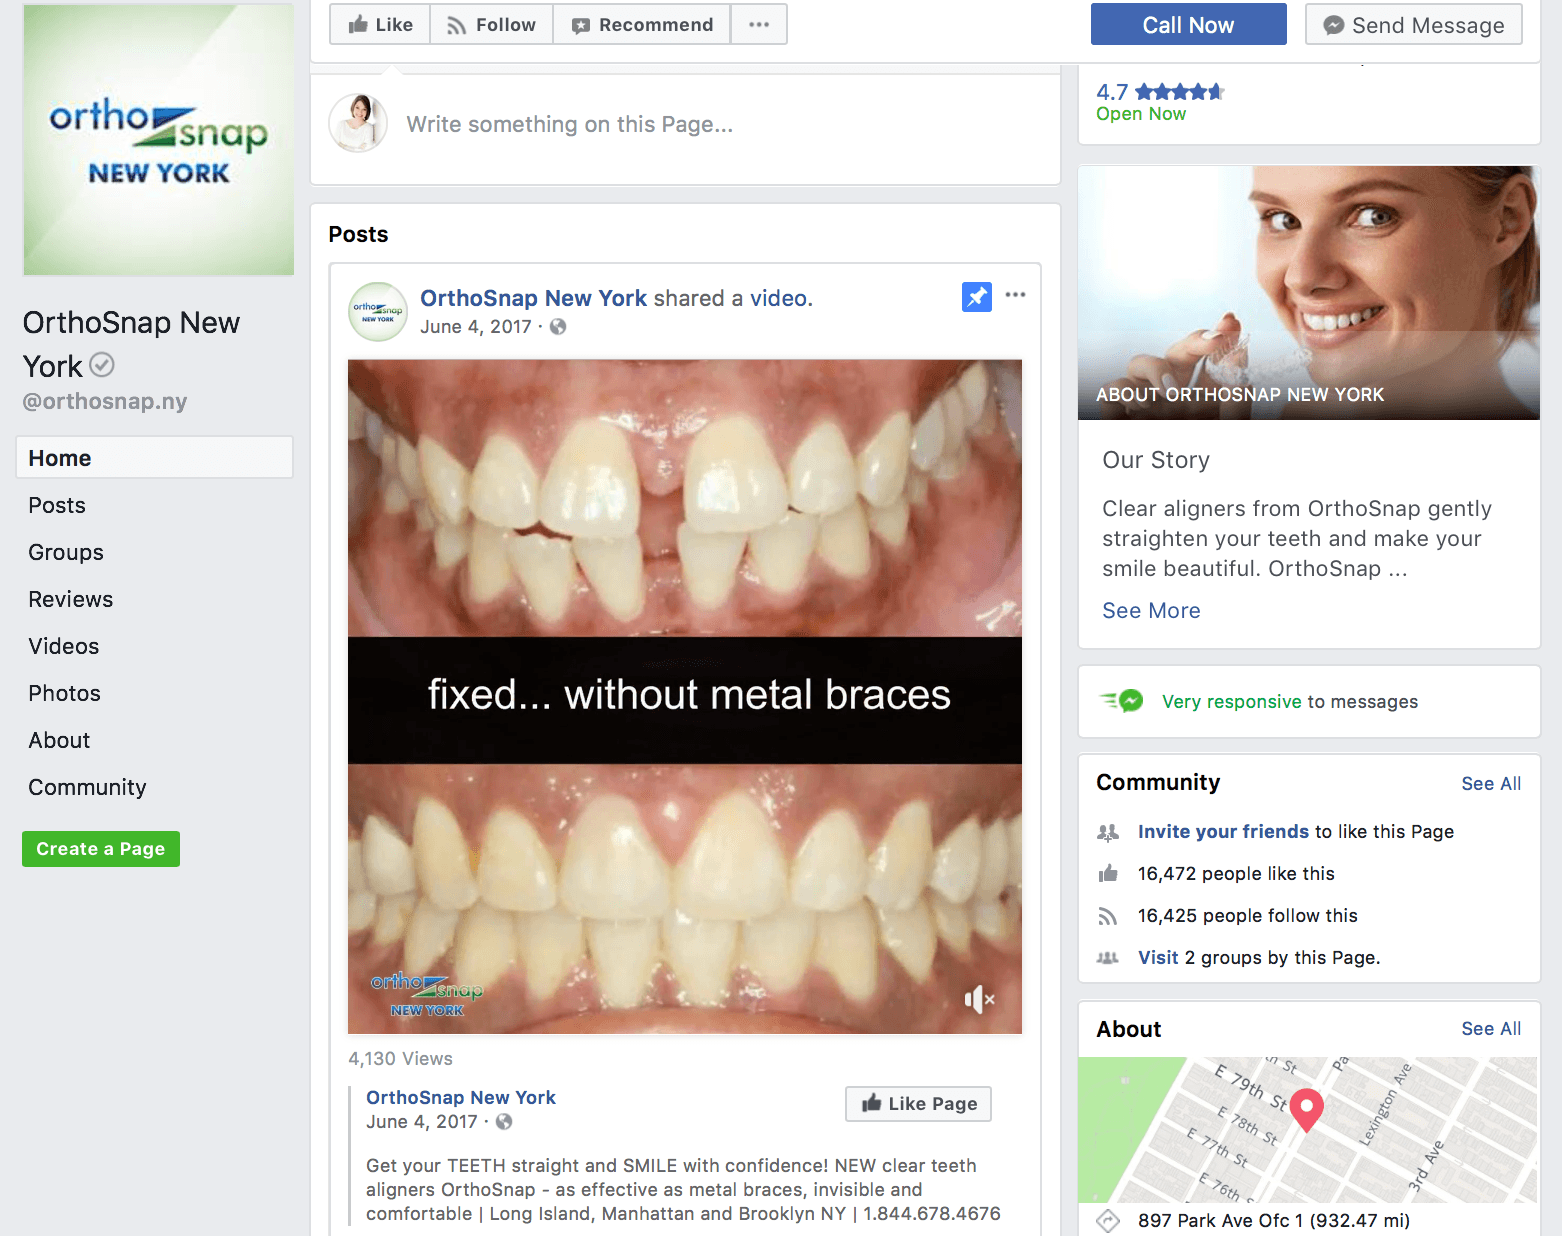The height and width of the screenshot is (1236, 1562).
Task: Click See All in Community section
Action: click(x=1491, y=784)
